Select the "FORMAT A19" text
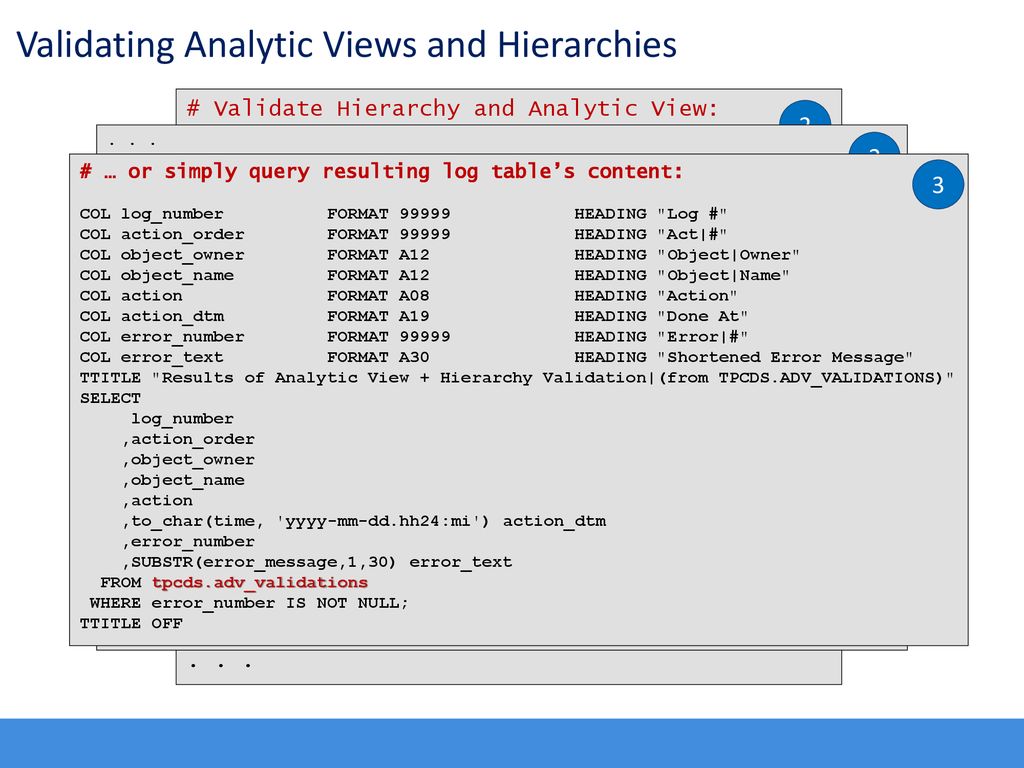This screenshot has width=1024, height=768. (x=378, y=316)
